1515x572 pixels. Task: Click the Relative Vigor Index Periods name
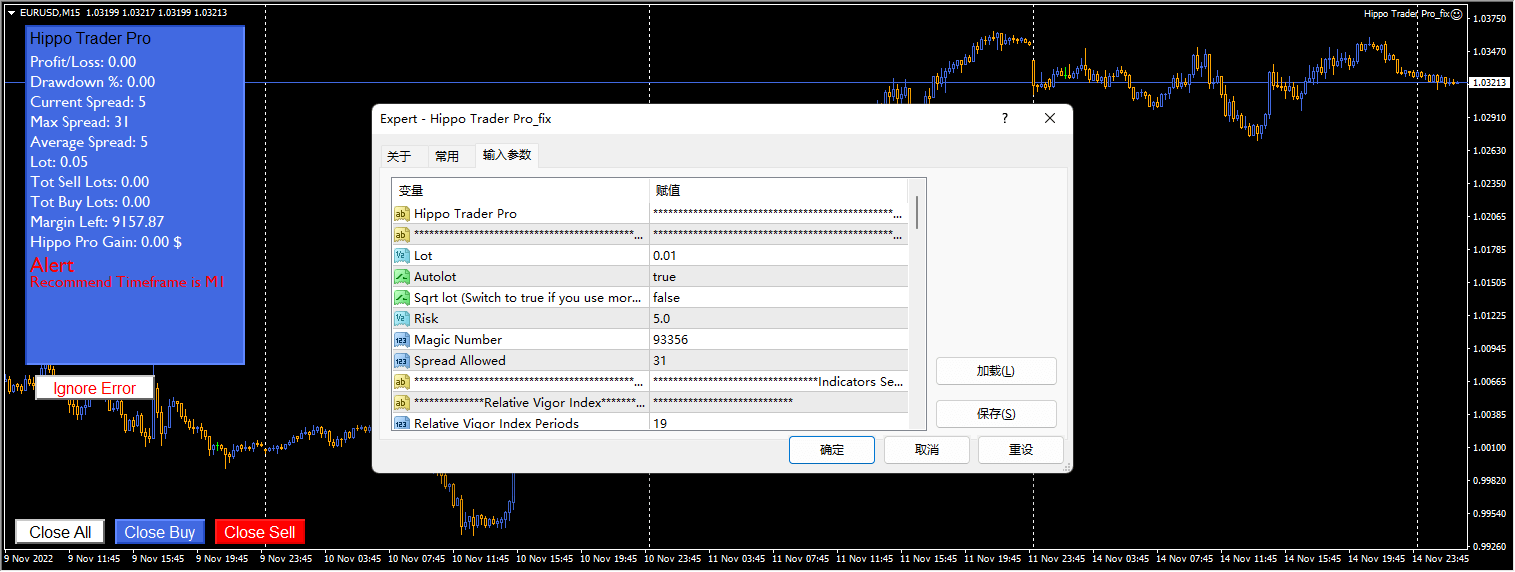[496, 424]
